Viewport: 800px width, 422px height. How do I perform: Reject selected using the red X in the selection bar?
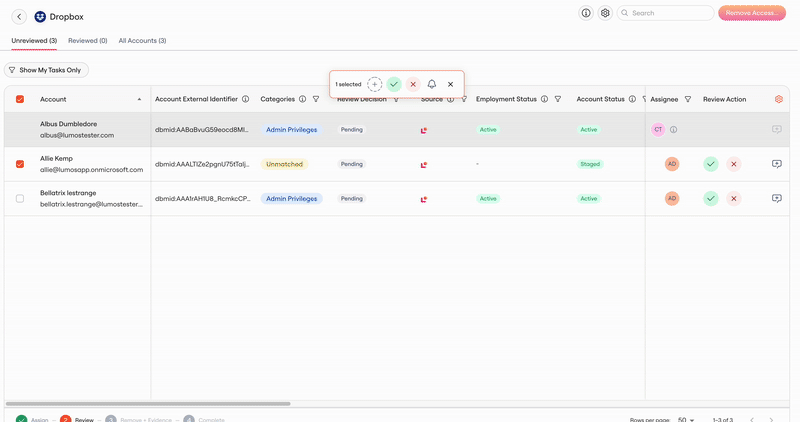413,84
